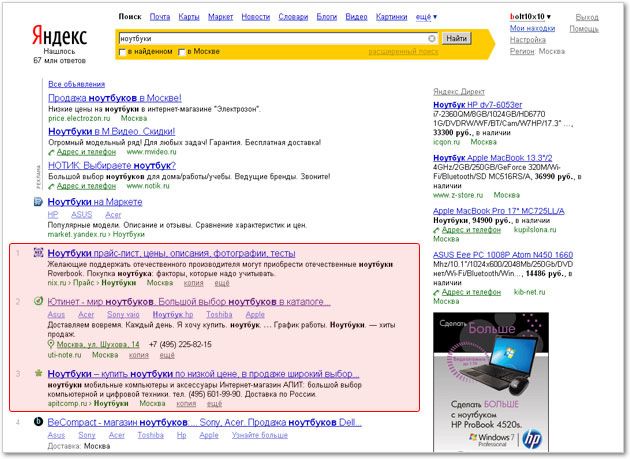Viewport: 630px width, 459px height.
Task: Open the Почта tab
Action: (160, 17)
